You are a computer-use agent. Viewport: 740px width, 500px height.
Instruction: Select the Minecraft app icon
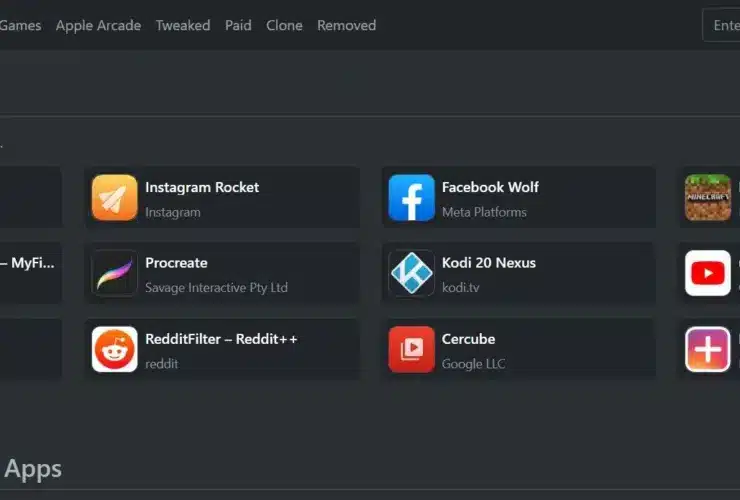(707, 197)
